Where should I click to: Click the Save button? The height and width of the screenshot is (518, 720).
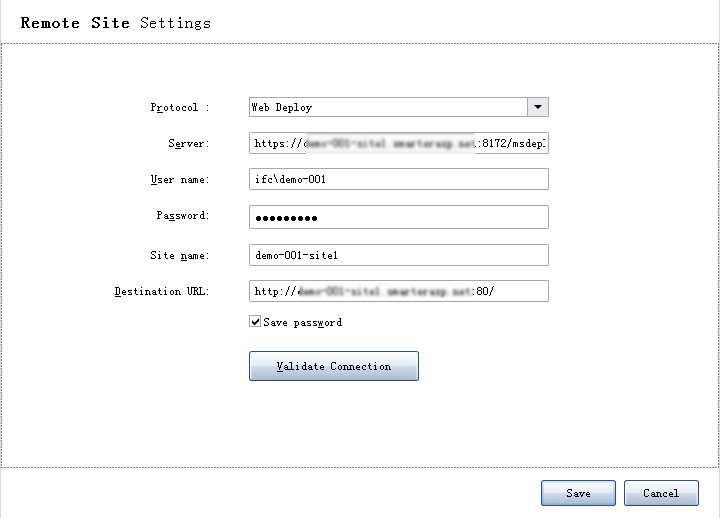[578, 493]
